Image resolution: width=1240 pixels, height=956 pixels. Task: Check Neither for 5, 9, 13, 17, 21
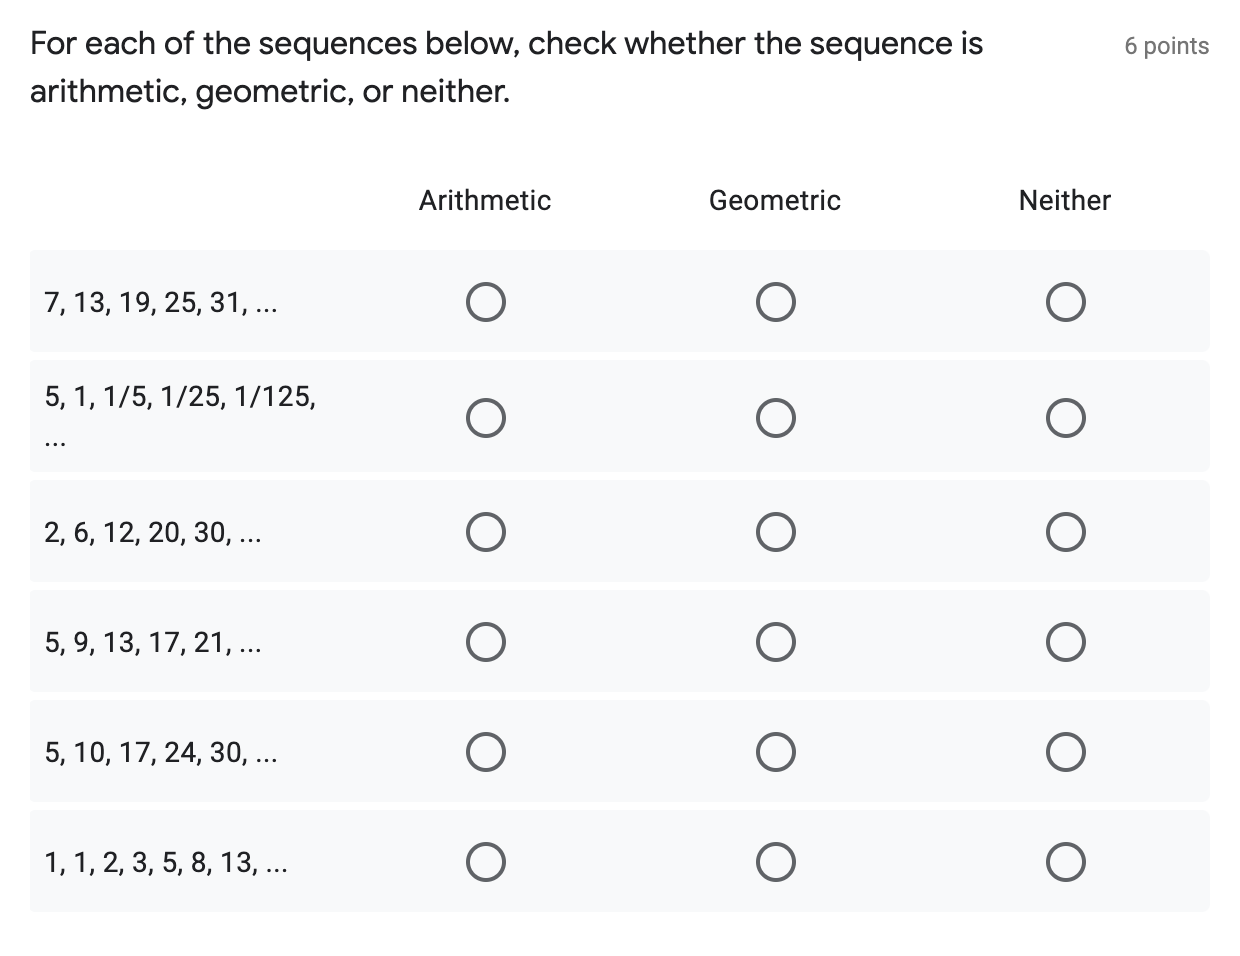point(1066,641)
